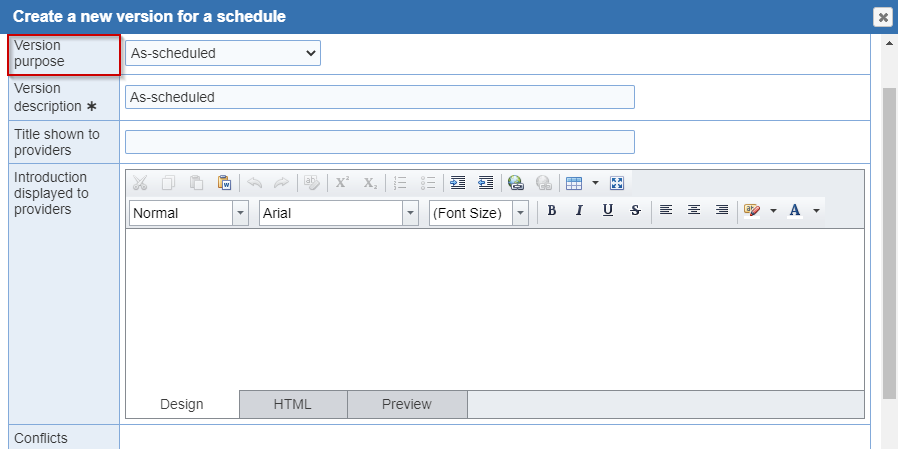The height and width of the screenshot is (449, 898).
Task: Toggle strikethrough formatting
Action: pos(635,210)
